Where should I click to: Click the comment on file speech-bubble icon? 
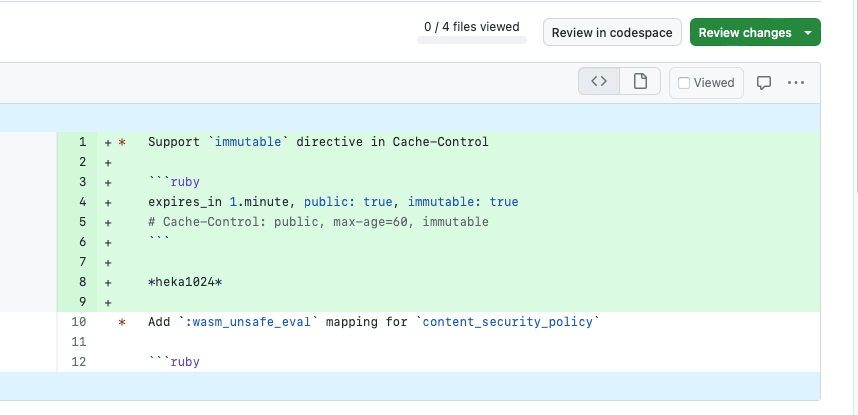pyautogui.click(x=764, y=83)
